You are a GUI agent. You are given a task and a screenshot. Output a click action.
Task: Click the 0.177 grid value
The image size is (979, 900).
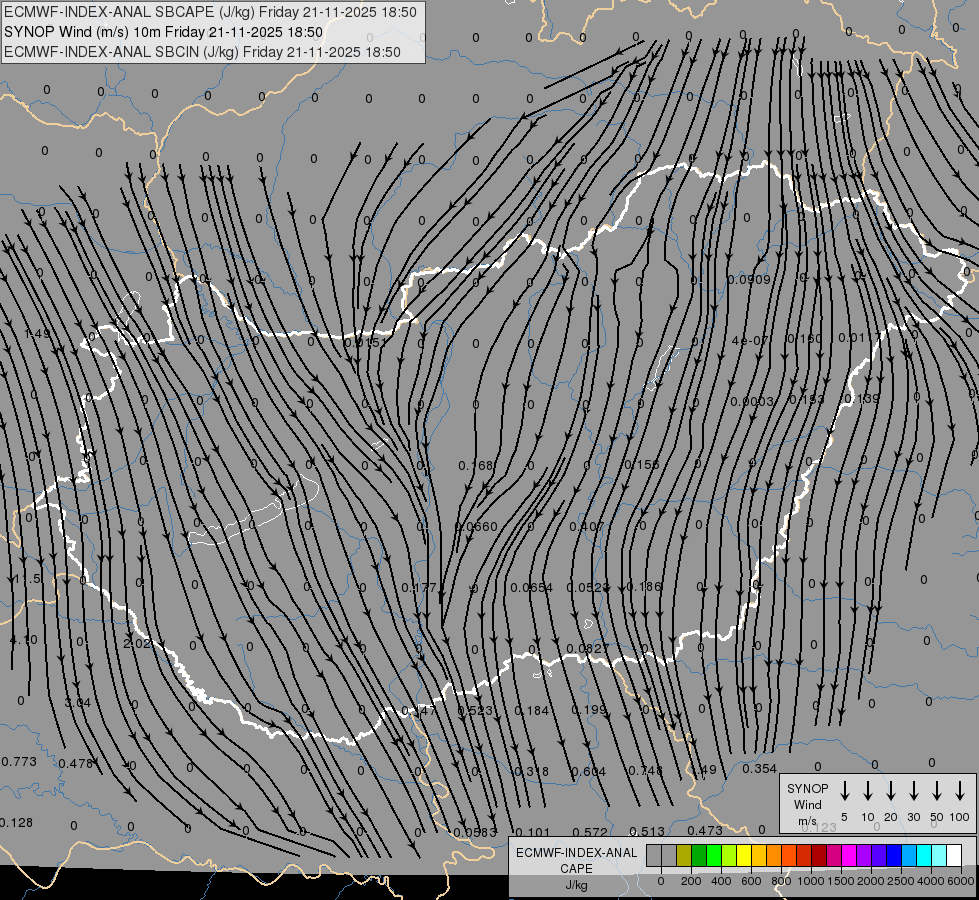(419, 588)
